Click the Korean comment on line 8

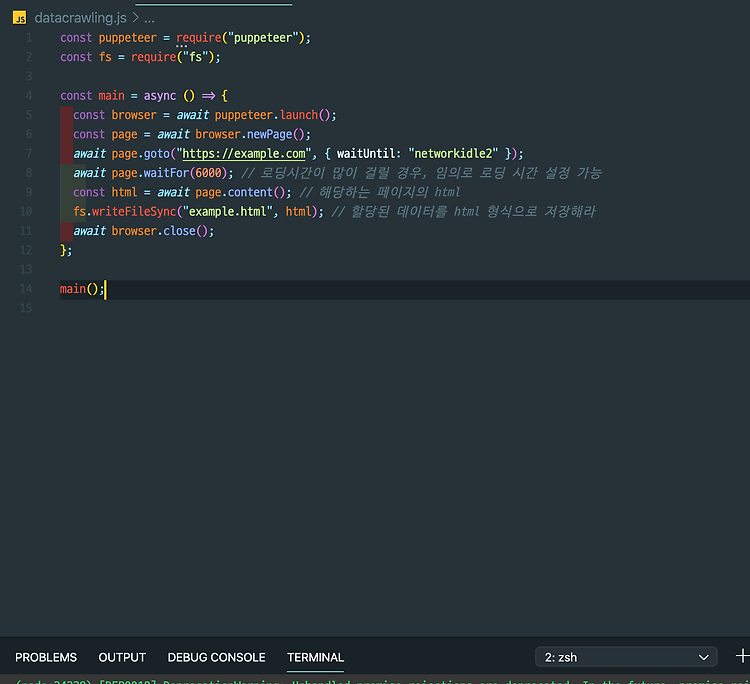coord(421,173)
